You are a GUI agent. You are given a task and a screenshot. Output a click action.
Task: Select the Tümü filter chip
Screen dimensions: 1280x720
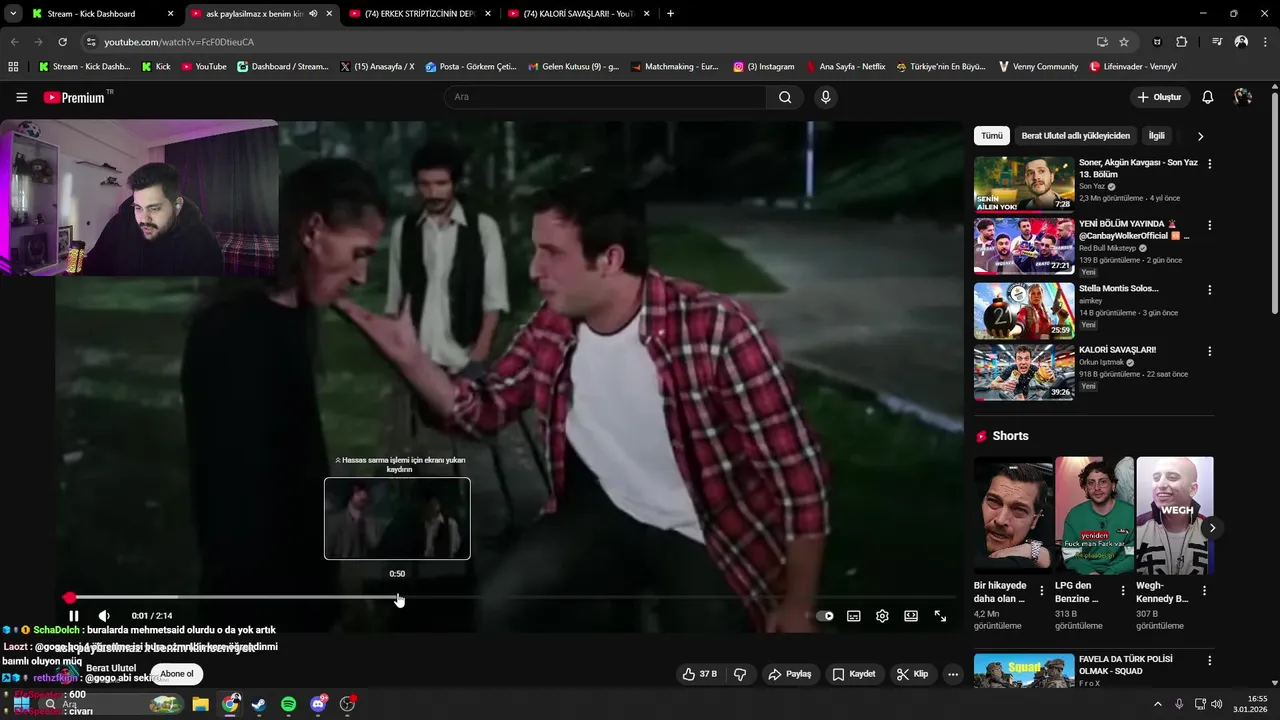[991, 136]
